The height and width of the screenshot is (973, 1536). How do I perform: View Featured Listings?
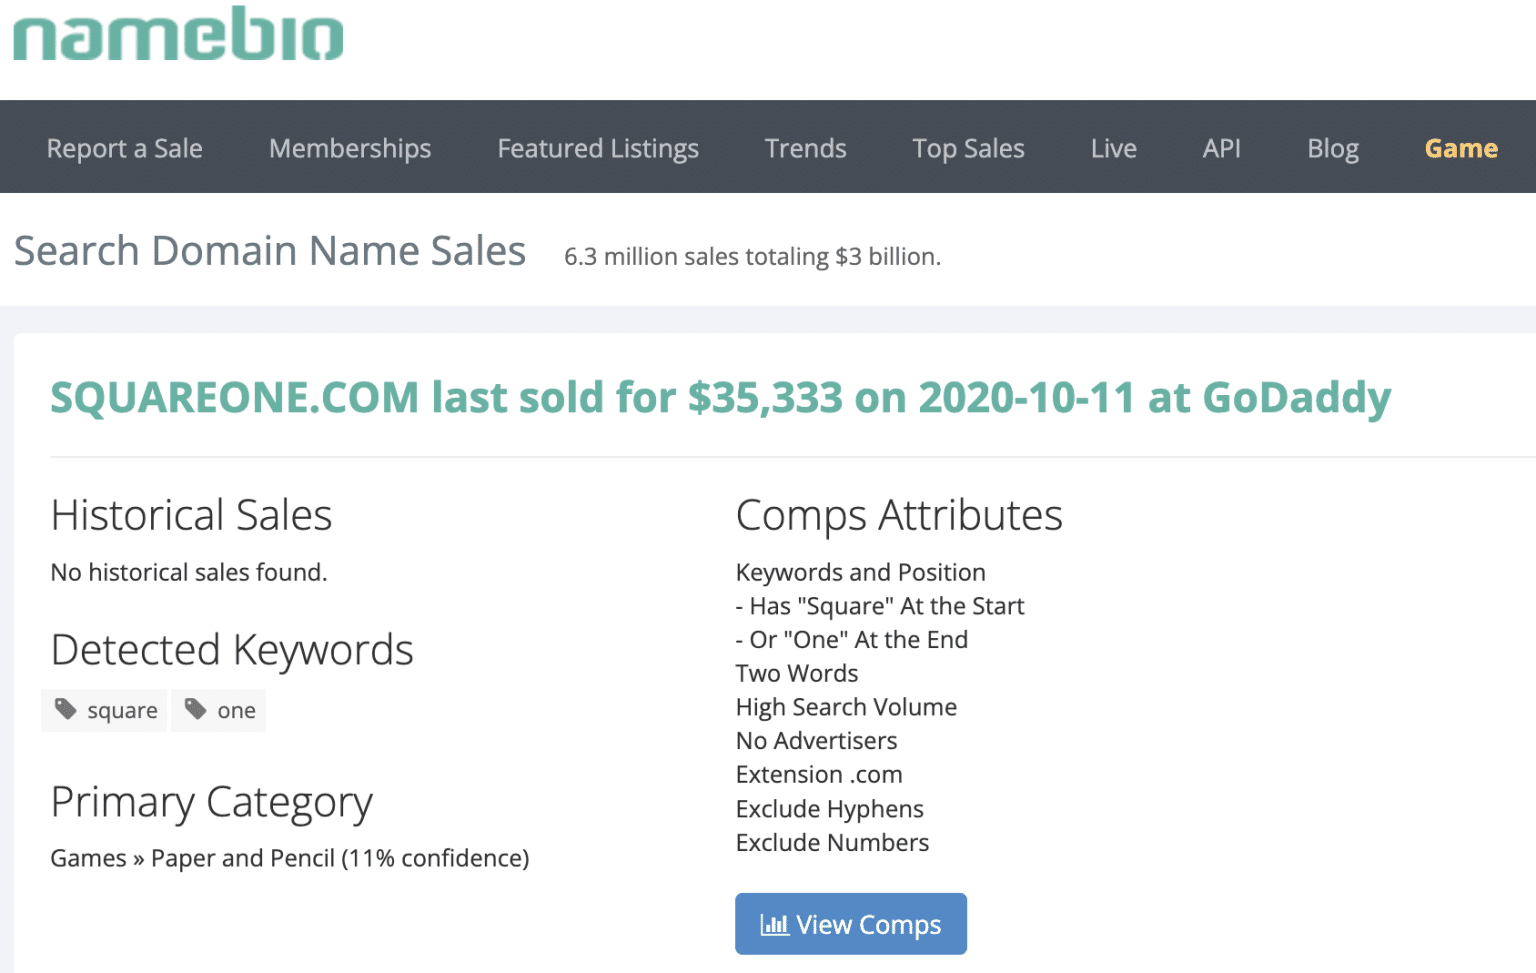pos(597,148)
